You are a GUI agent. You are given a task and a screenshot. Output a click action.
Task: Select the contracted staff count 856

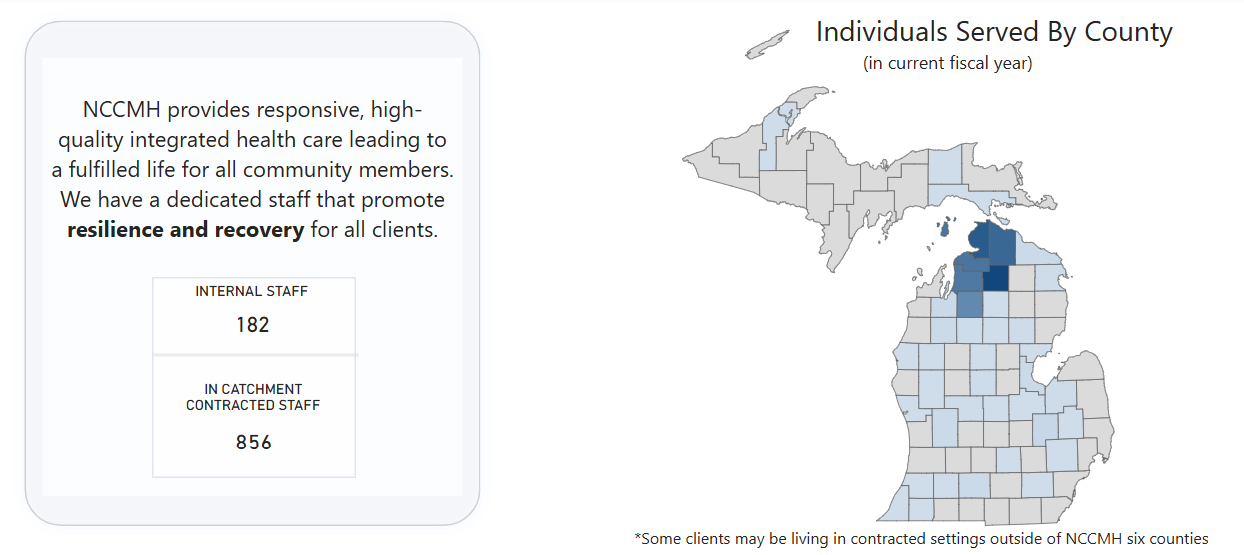pyautogui.click(x=253, y=442)
